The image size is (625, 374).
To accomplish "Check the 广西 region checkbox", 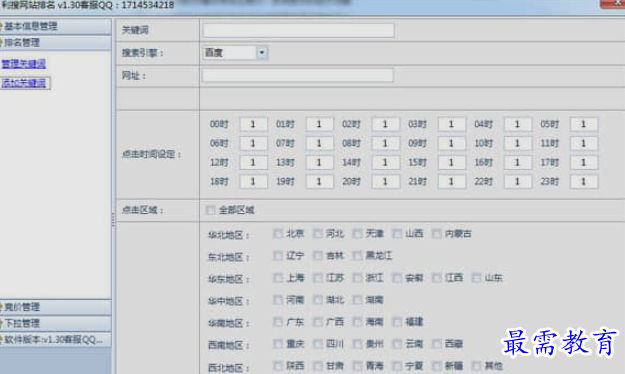I will point(318,322).
